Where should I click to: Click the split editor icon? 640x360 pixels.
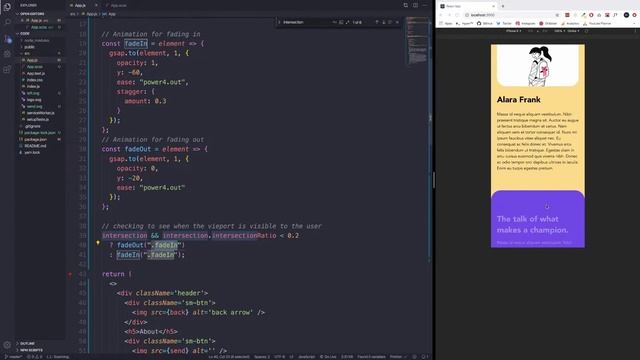click(x=415, y=5)
